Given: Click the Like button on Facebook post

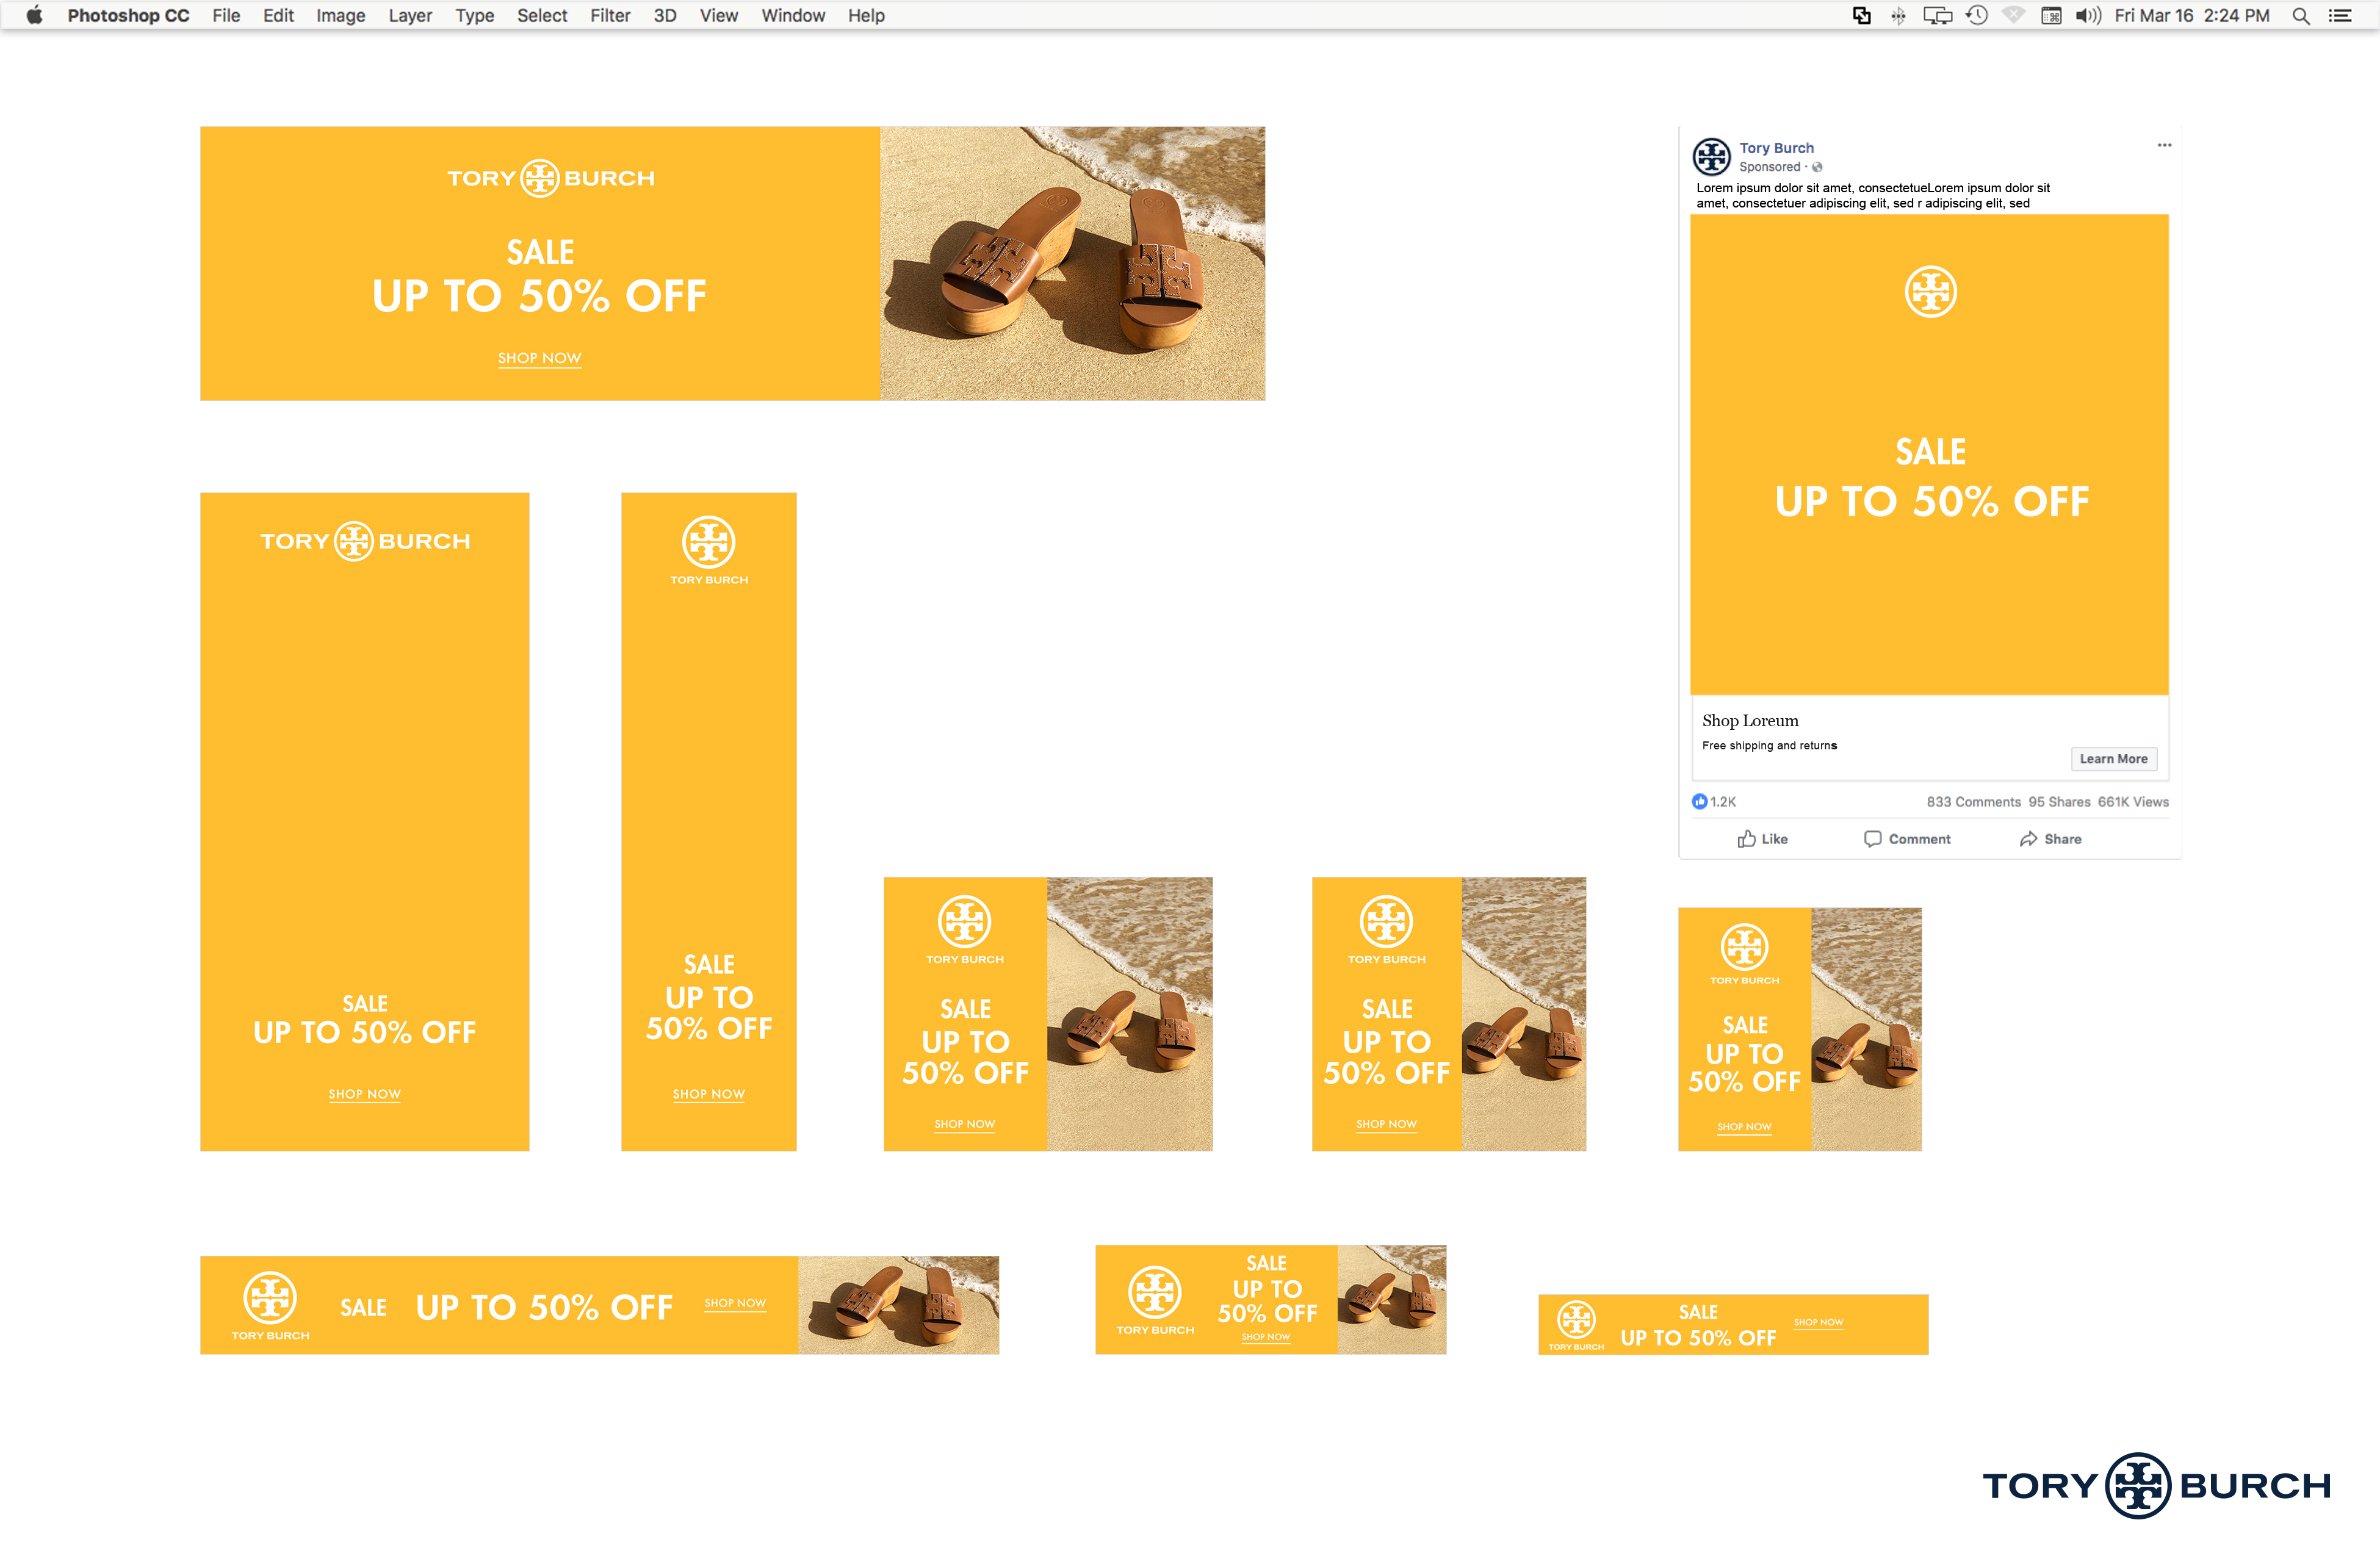Looking at the screenshot, I should pyautogui.click(x=1762, y=839).
